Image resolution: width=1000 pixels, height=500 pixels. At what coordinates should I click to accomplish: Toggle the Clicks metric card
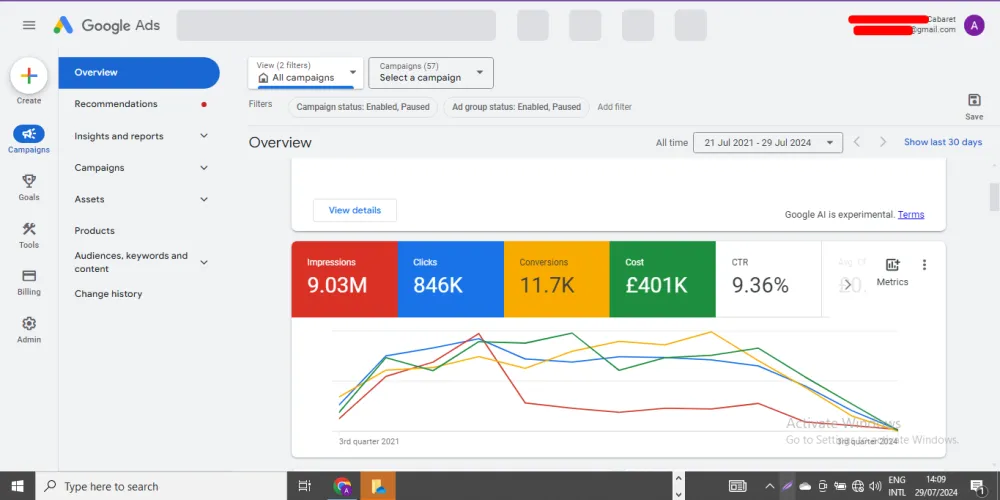(x=450, y=279)
